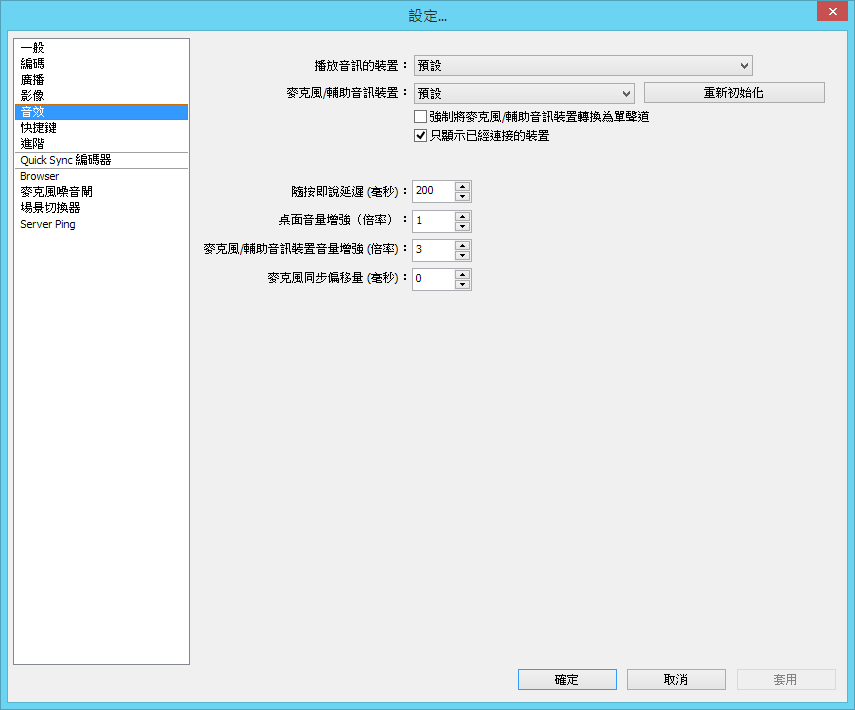The image size is (855, 710).
Task: Select 場景切換器 in the list
Action: pos(101,208)
